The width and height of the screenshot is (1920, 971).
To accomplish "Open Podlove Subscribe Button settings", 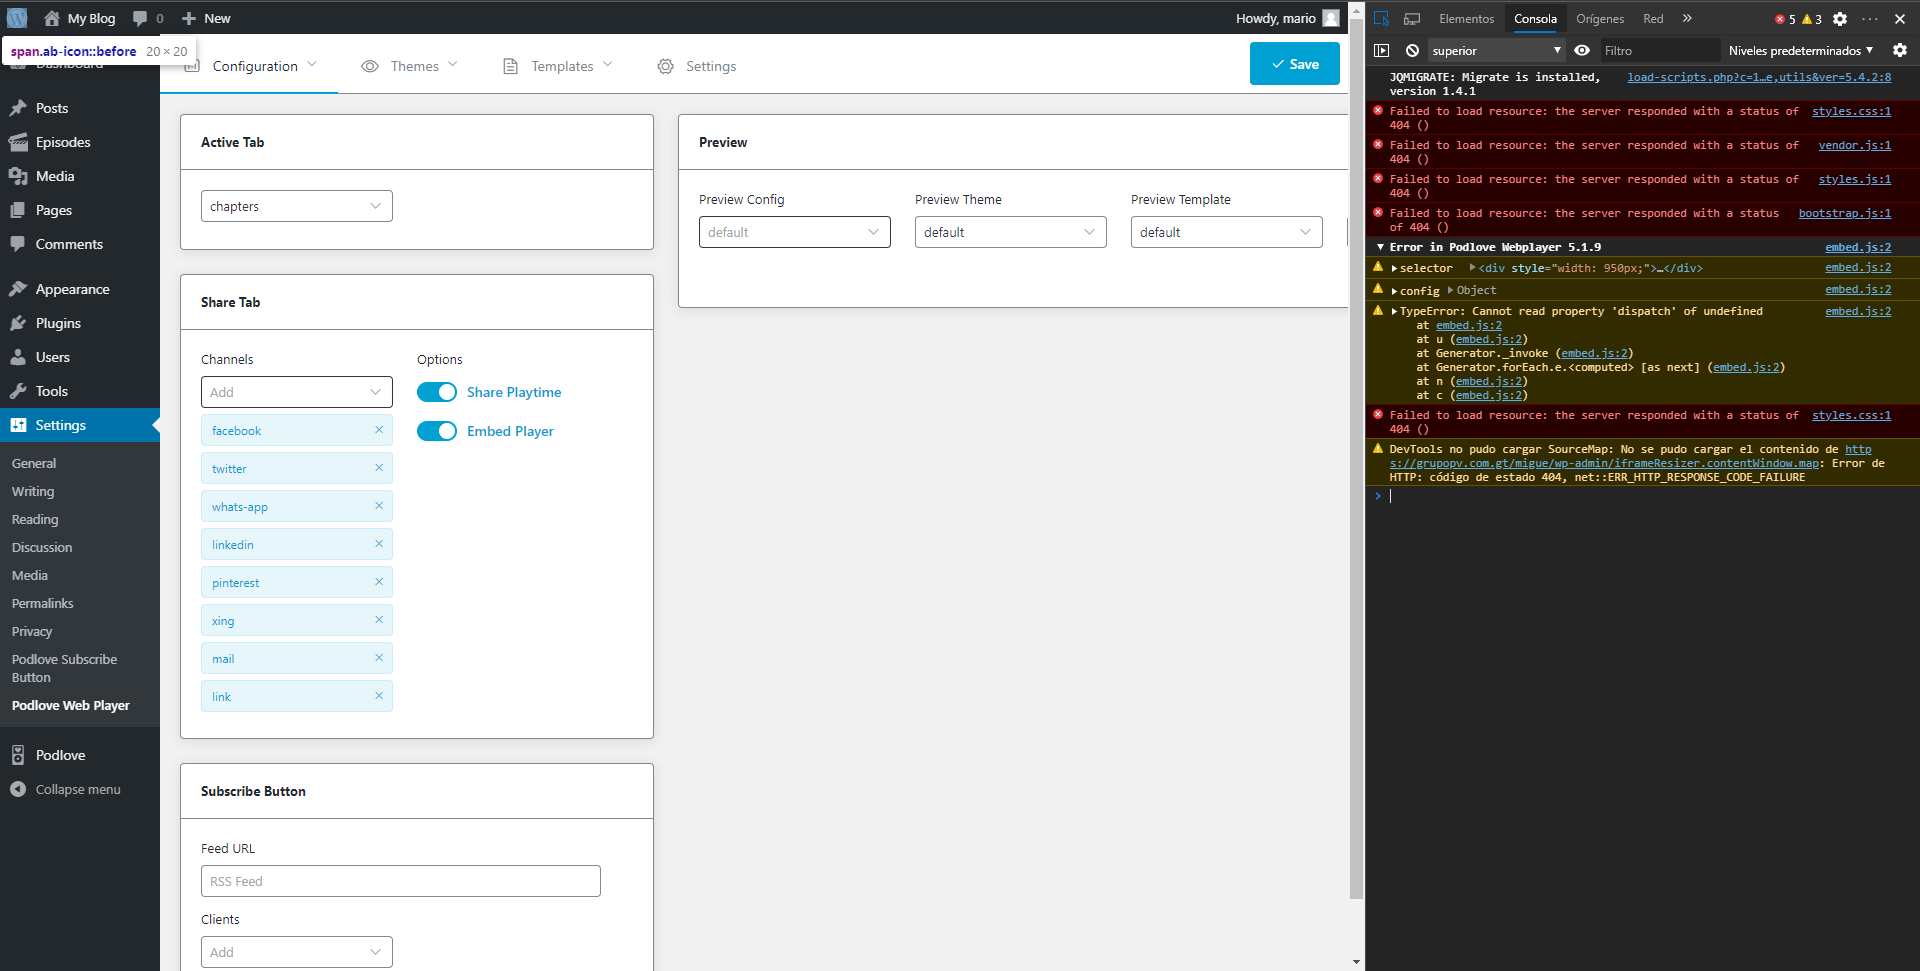I will tap(65, 668).
